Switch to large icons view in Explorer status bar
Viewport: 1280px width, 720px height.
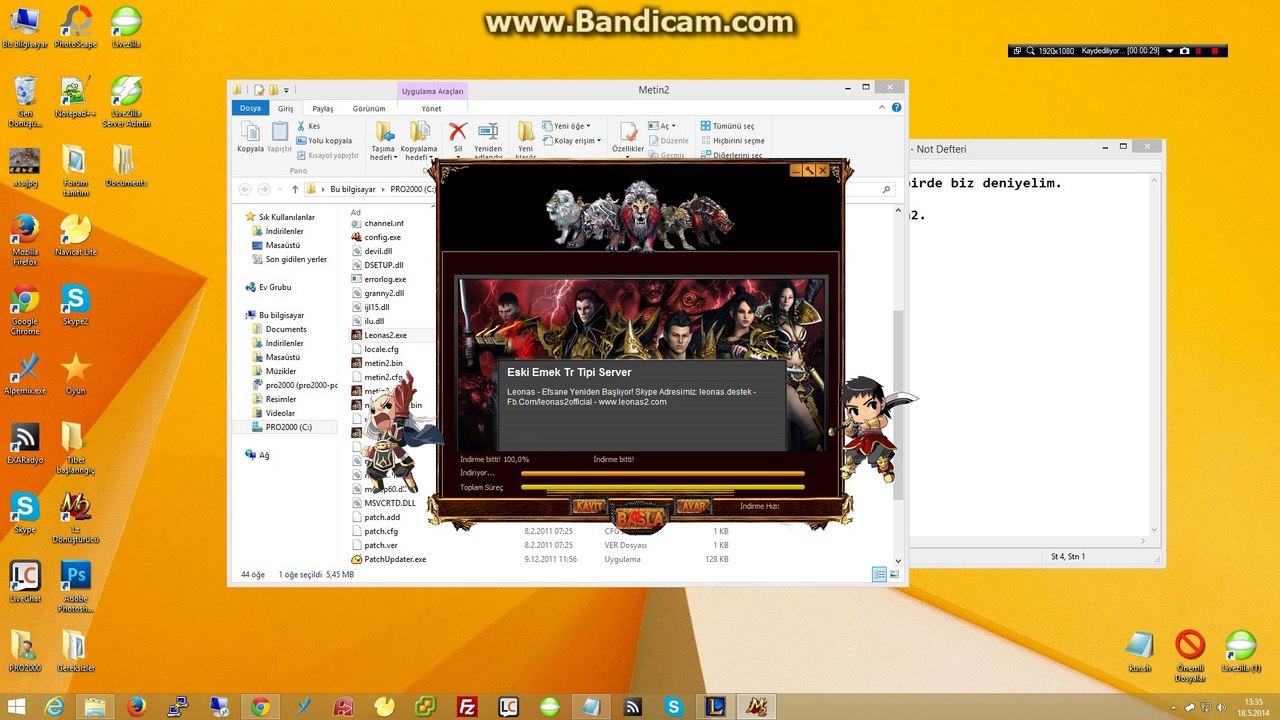pos(894,574)
